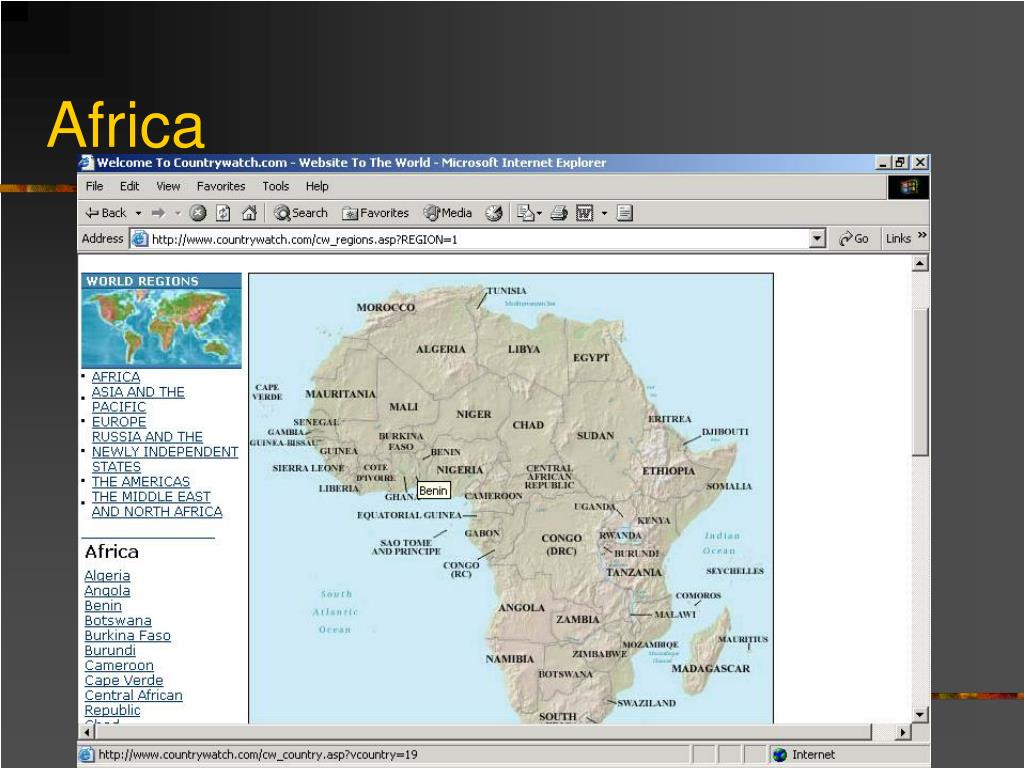Open the Search toolbar button
This screenshot has height=768, width=1024.
pos(300,213)
